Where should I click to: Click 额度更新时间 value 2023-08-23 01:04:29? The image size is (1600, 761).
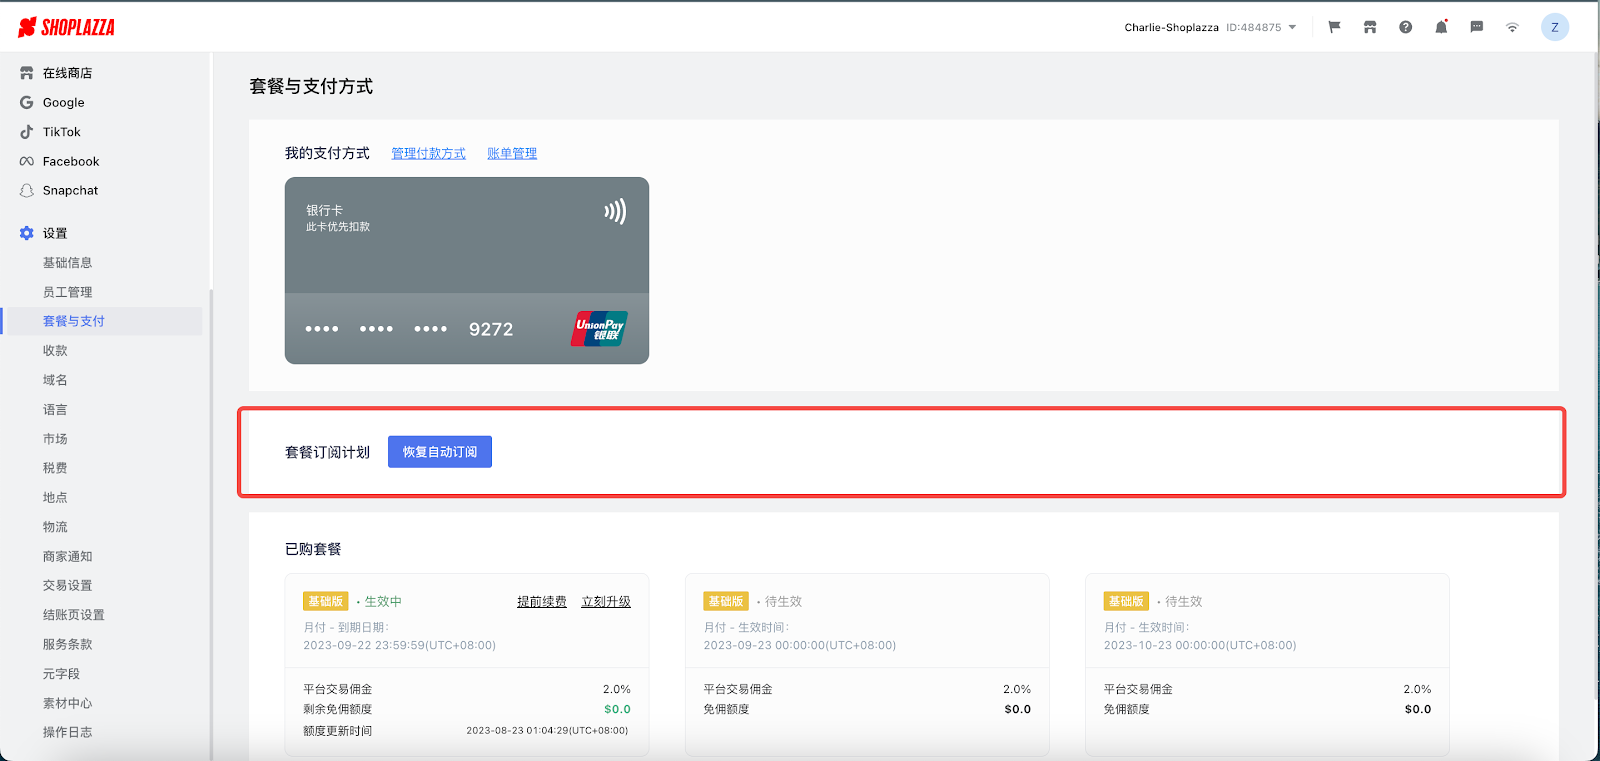[547, 731]
